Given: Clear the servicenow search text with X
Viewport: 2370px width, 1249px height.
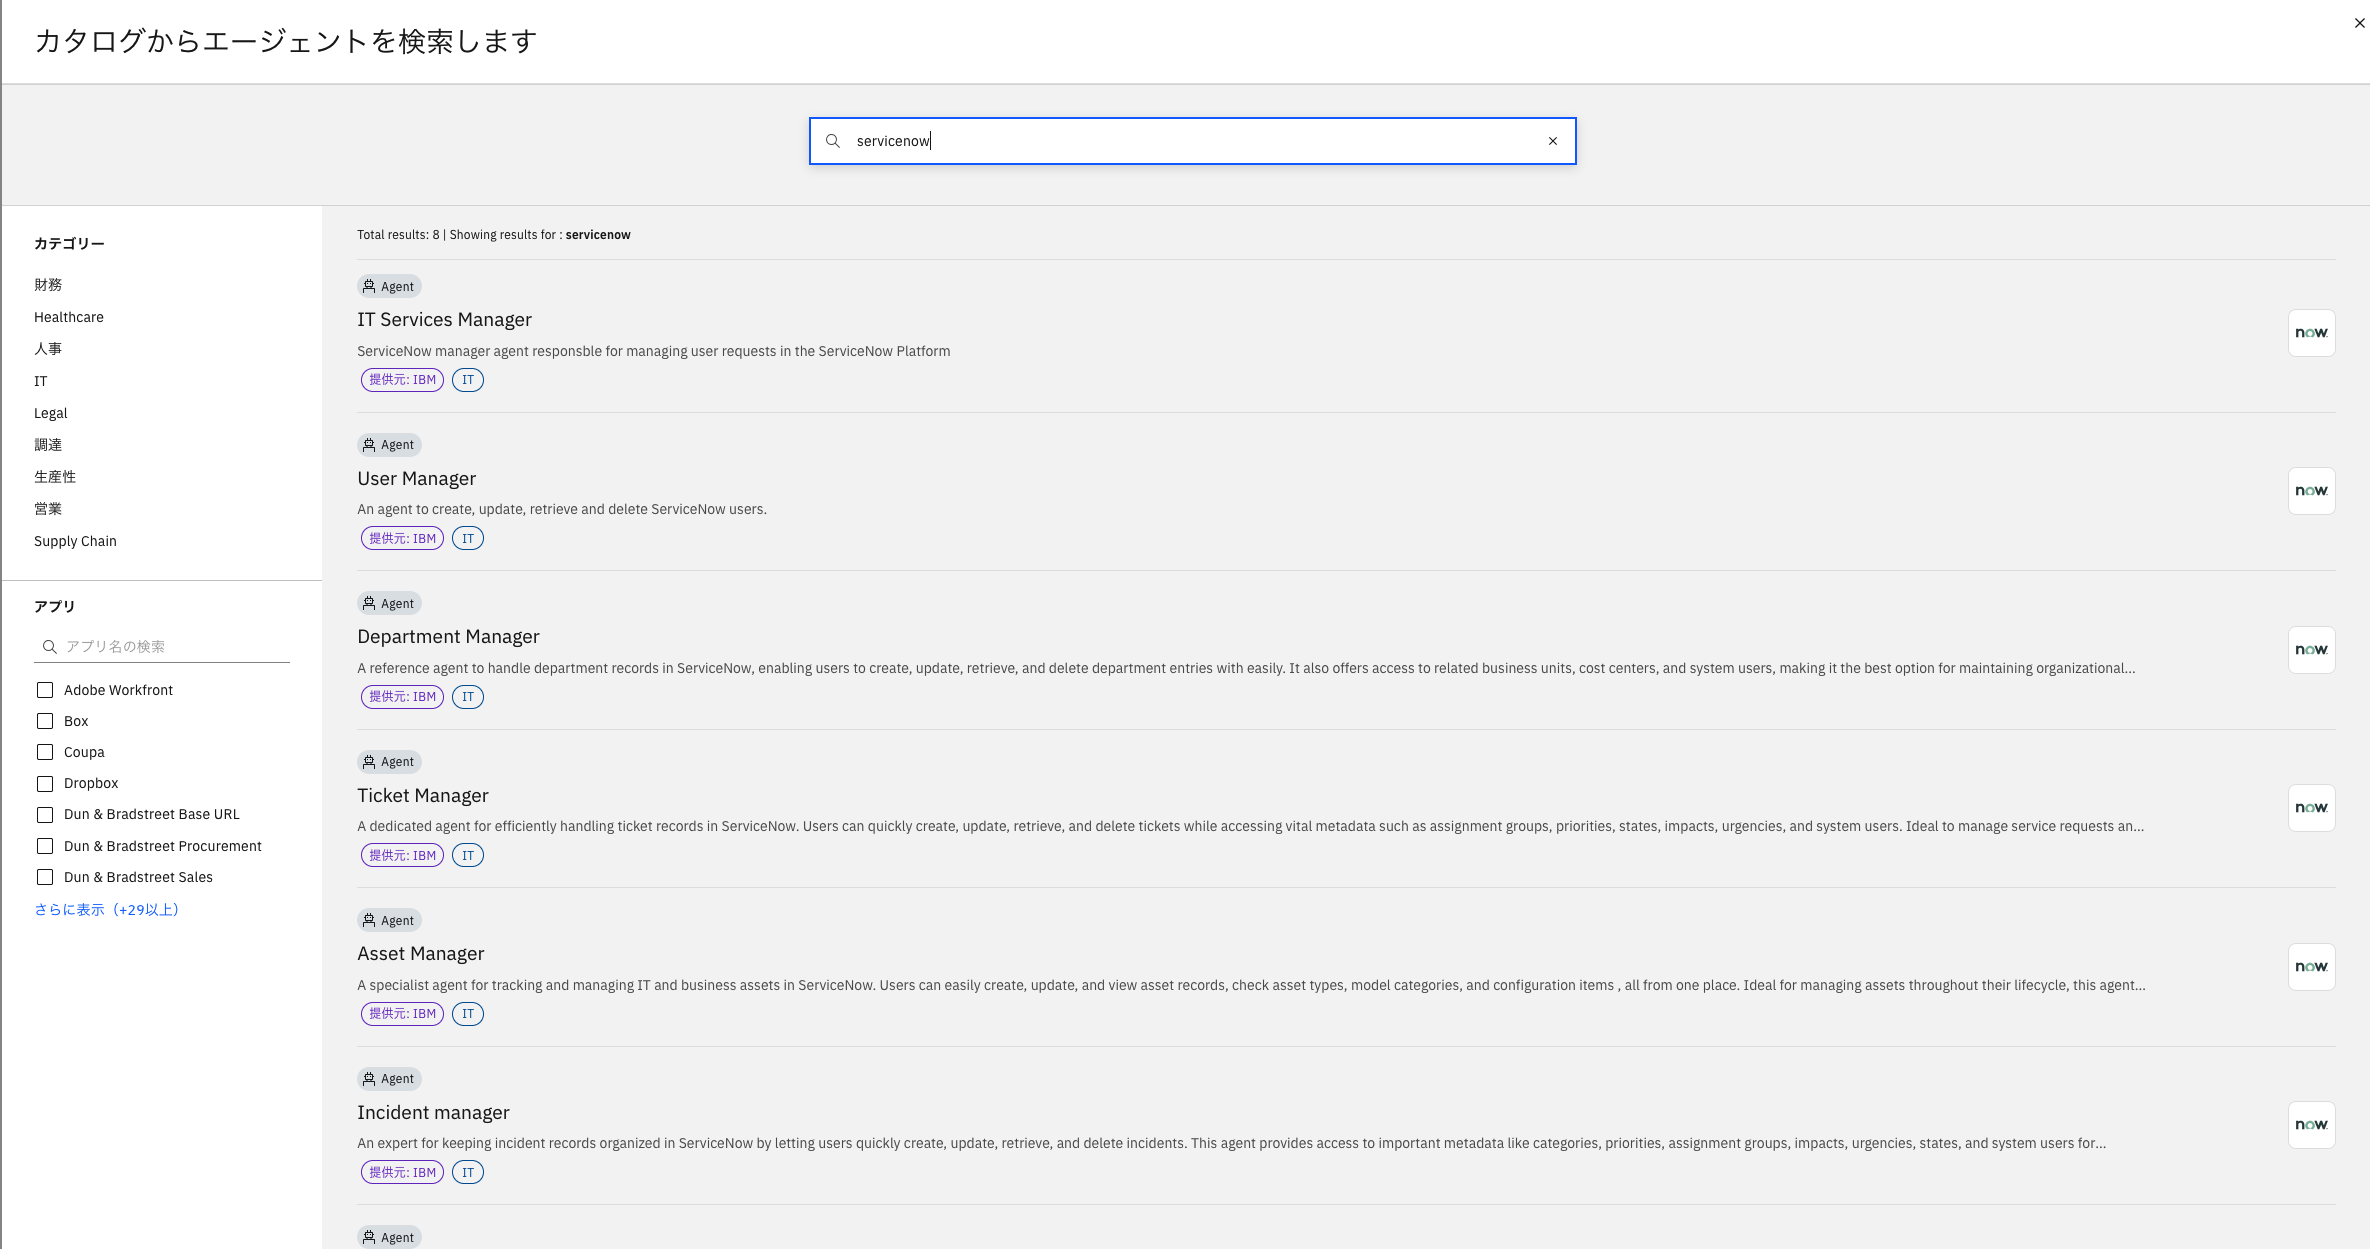Looking at the screenshot, I should tap(1553, 141).
